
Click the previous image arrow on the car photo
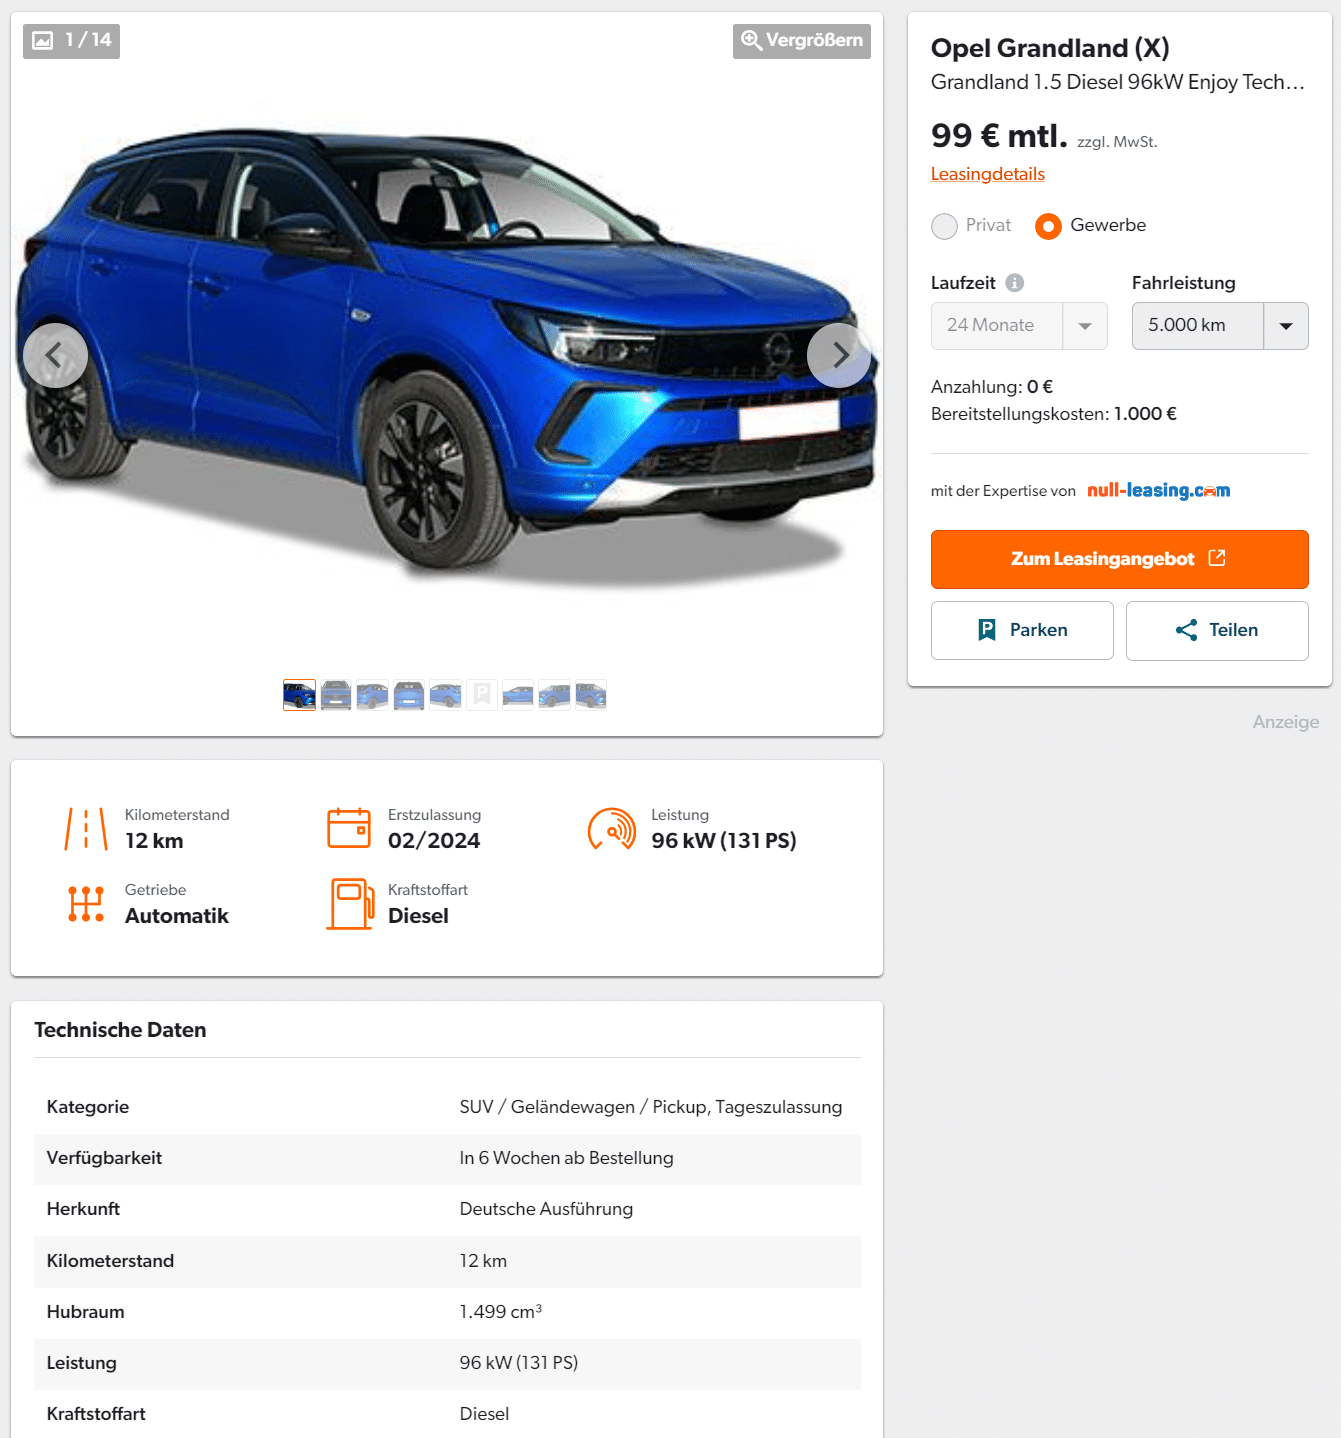[55, 355]
